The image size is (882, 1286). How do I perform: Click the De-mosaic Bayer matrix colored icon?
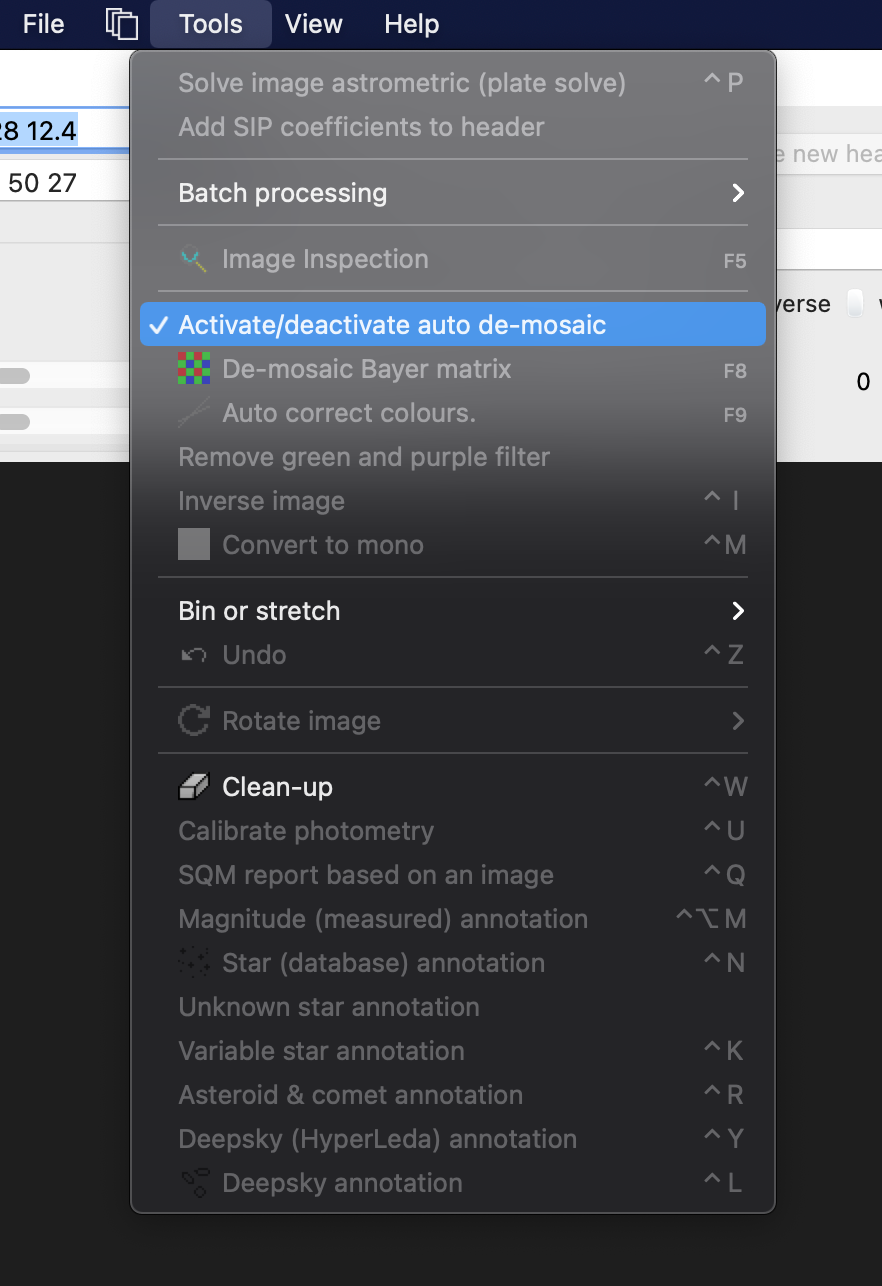(x=194, y=369)
